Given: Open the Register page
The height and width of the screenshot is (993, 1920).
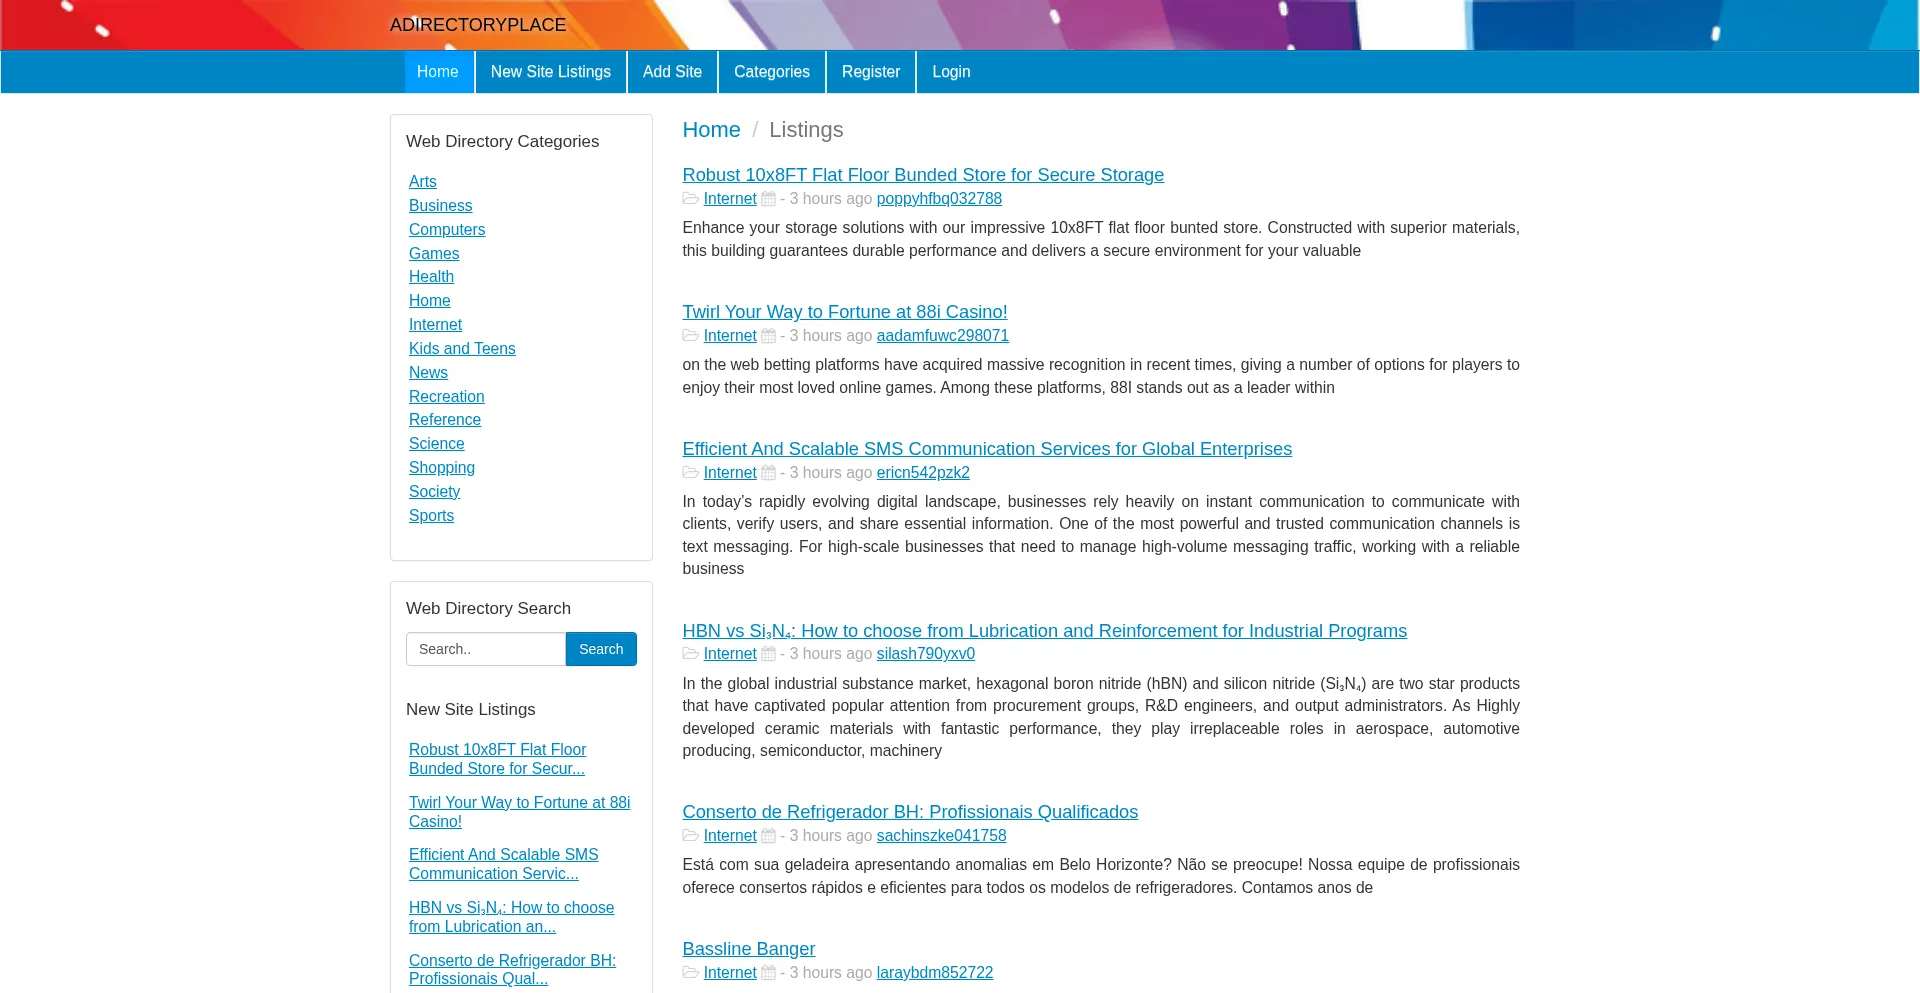Looking at the screenshot, I should click(871, 72).
